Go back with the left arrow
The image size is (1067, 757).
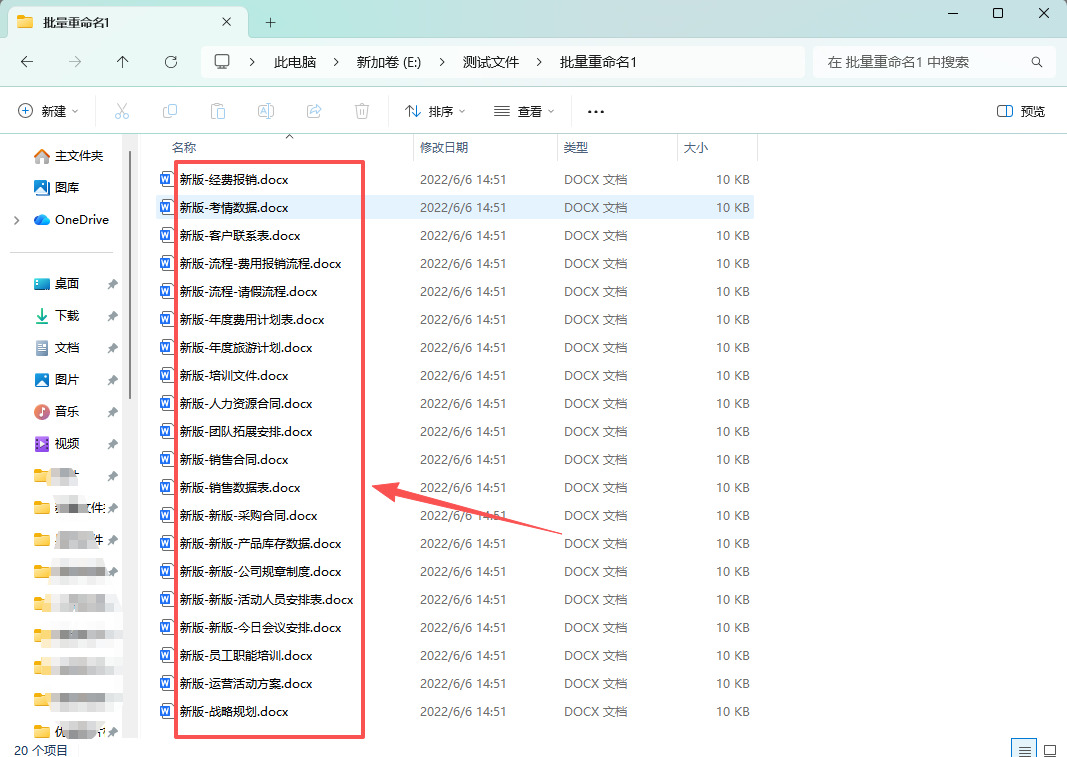27,62
